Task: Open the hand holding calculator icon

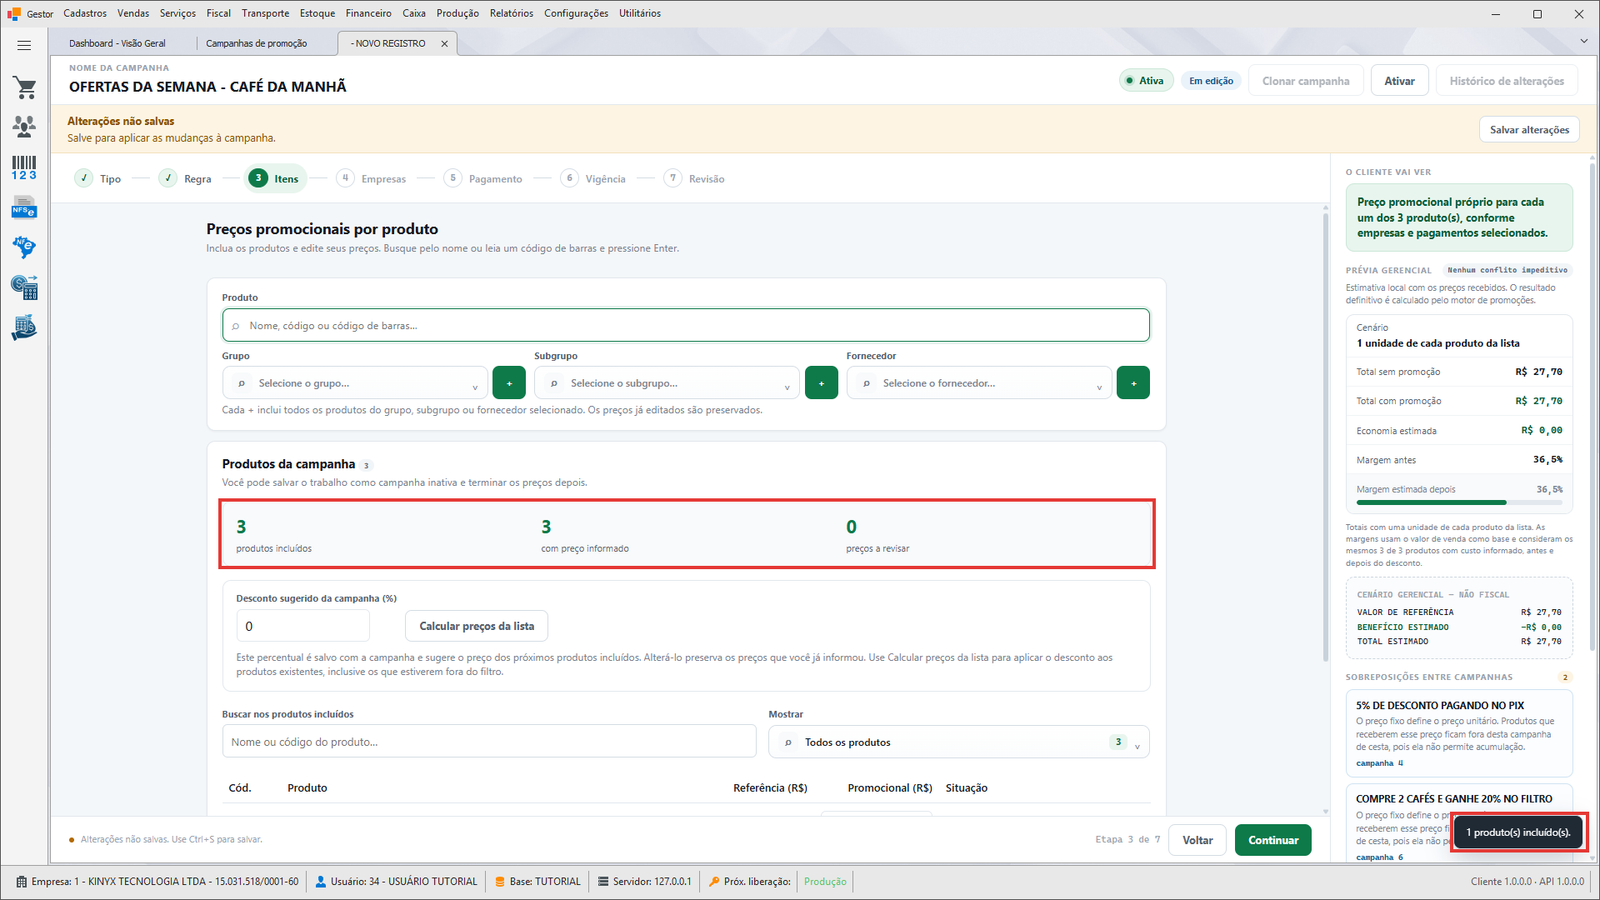Action: pos(24,328)
